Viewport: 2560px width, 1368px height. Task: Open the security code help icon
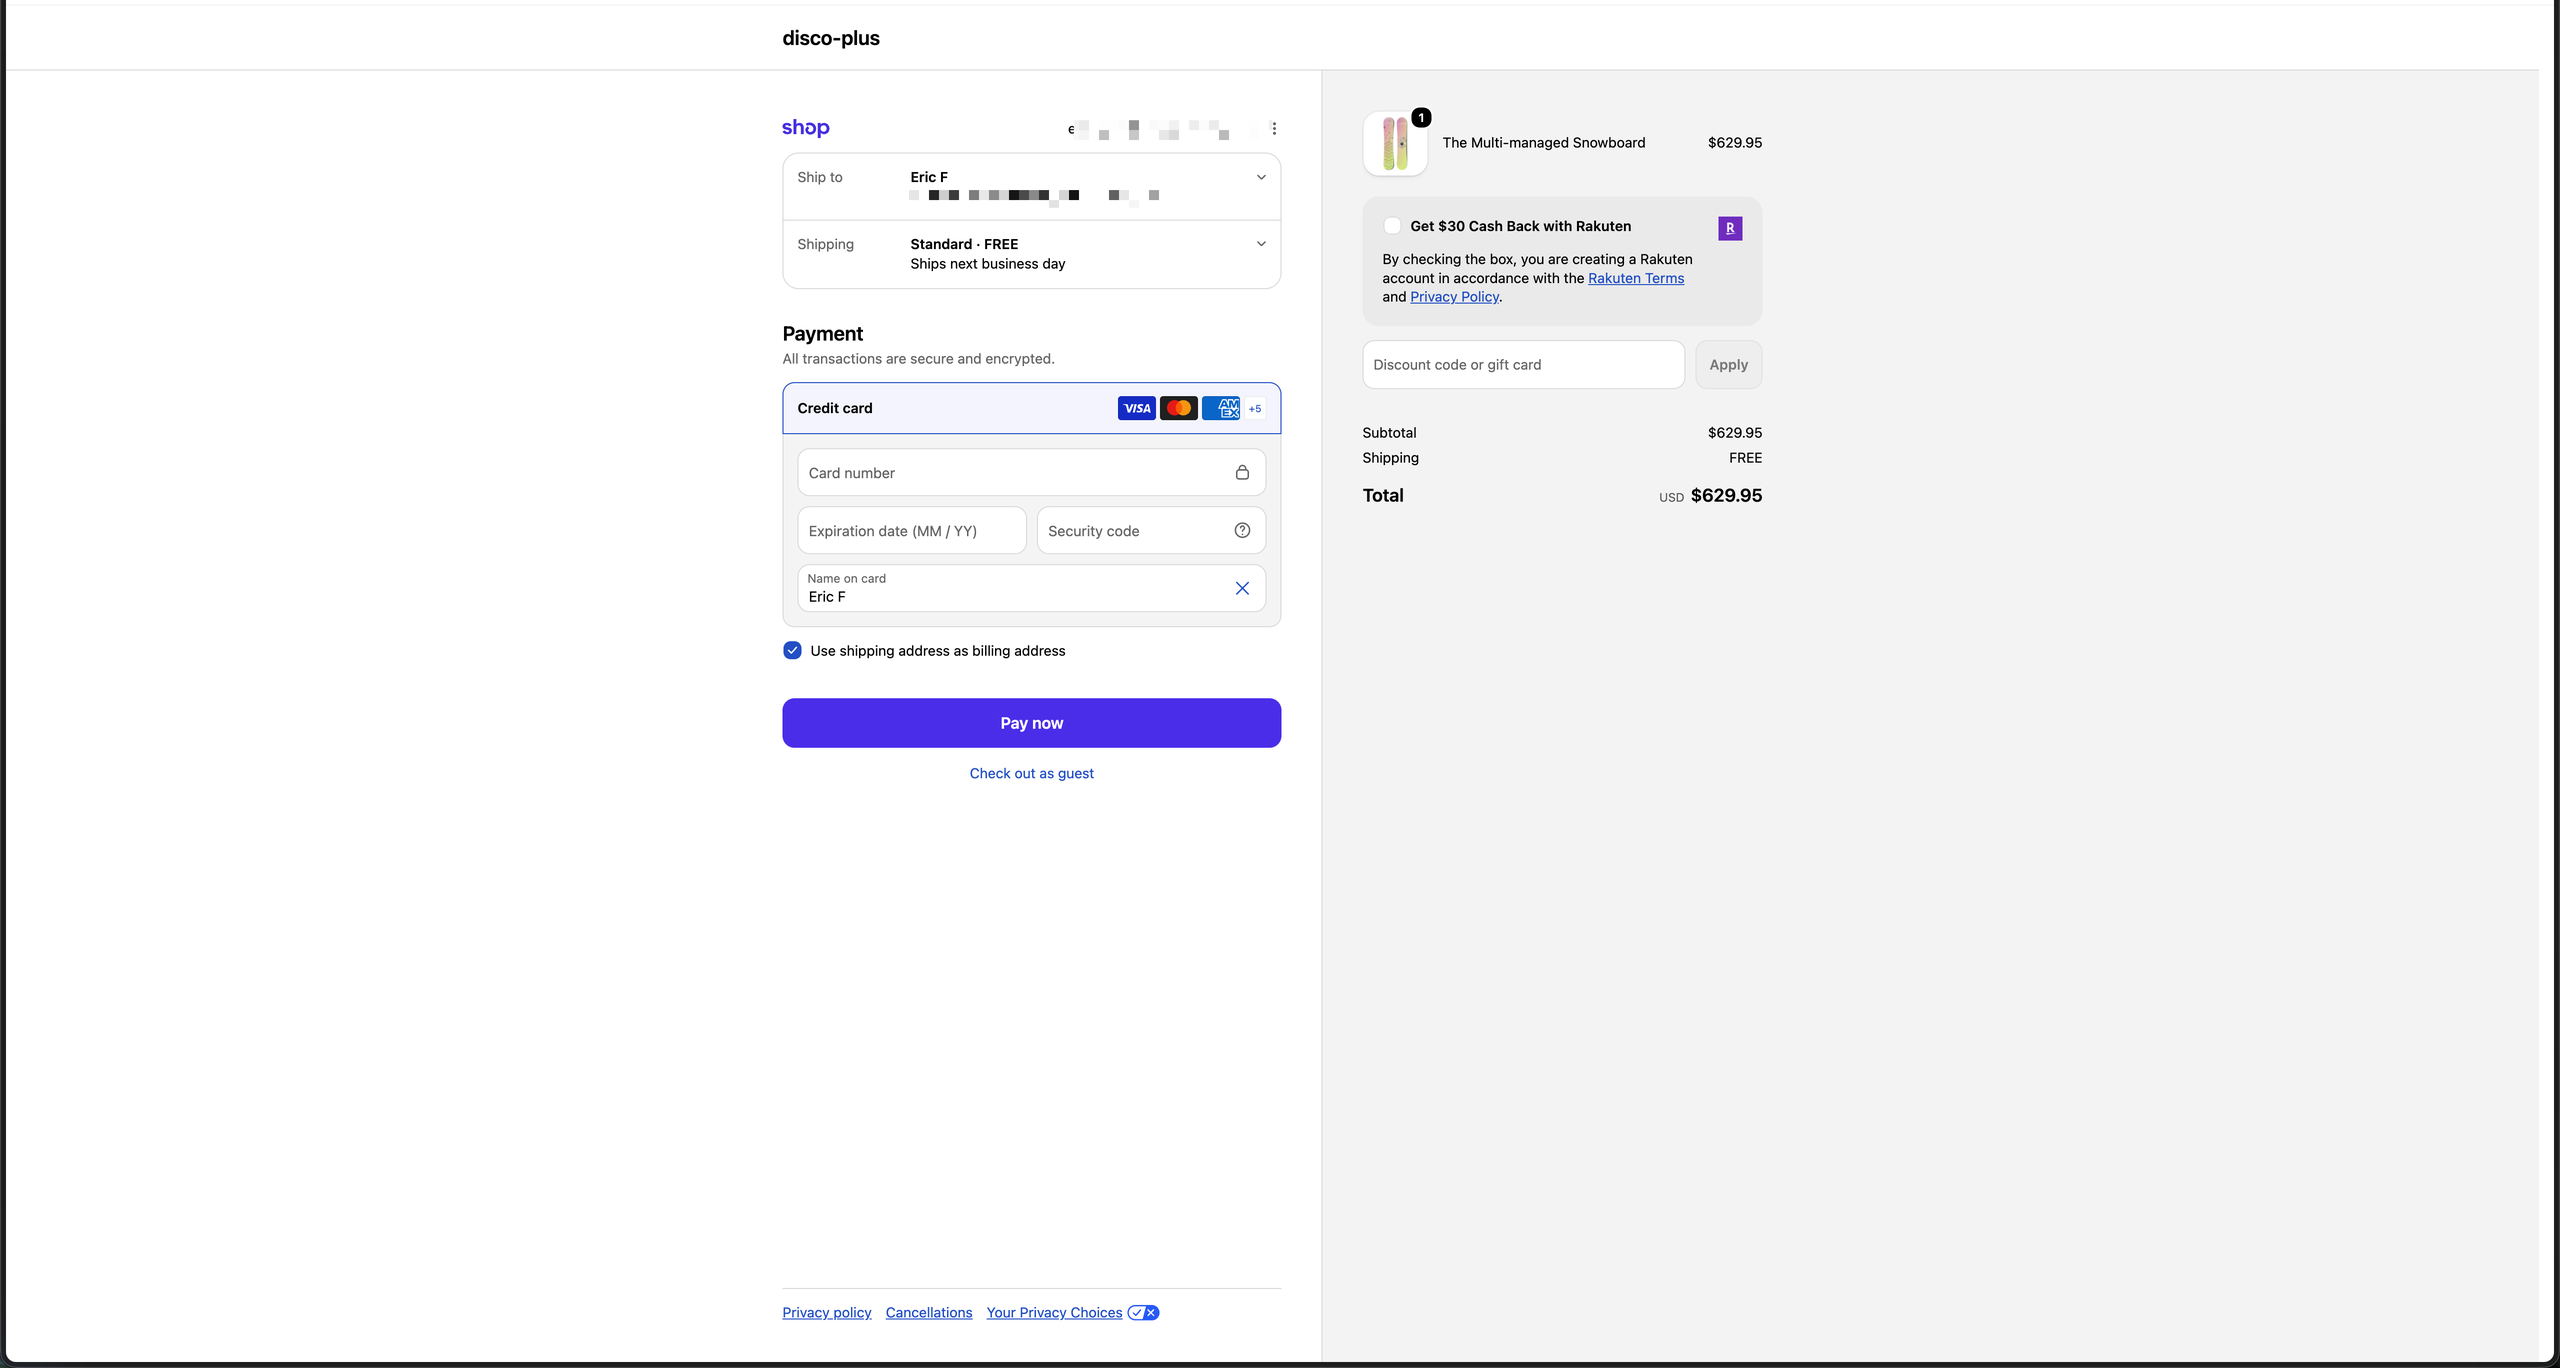[1242, 530]
